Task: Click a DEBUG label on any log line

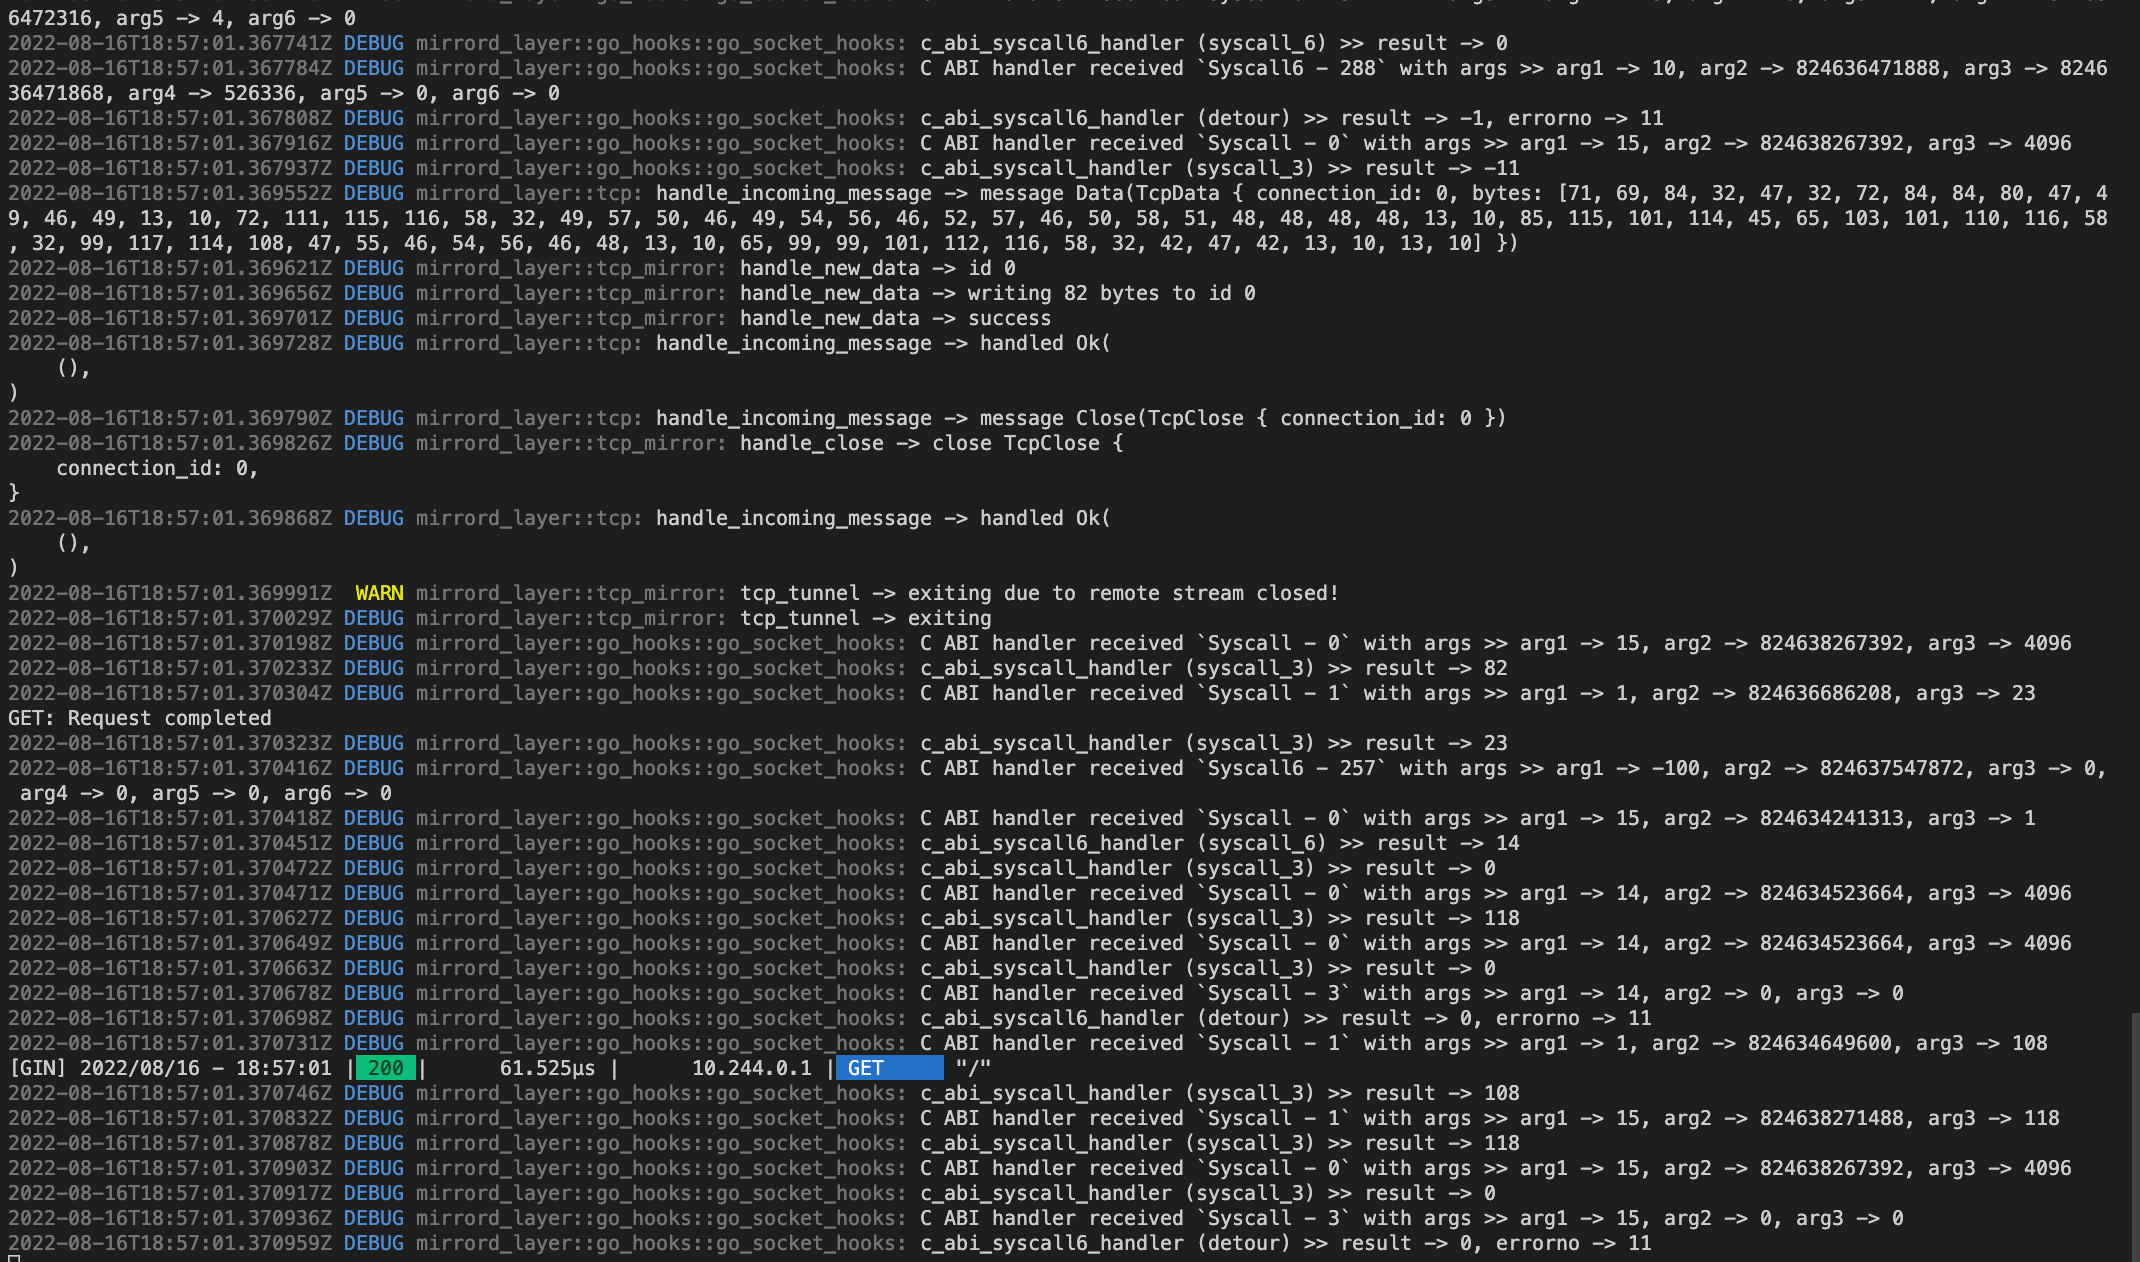Action: coord(373,43)
